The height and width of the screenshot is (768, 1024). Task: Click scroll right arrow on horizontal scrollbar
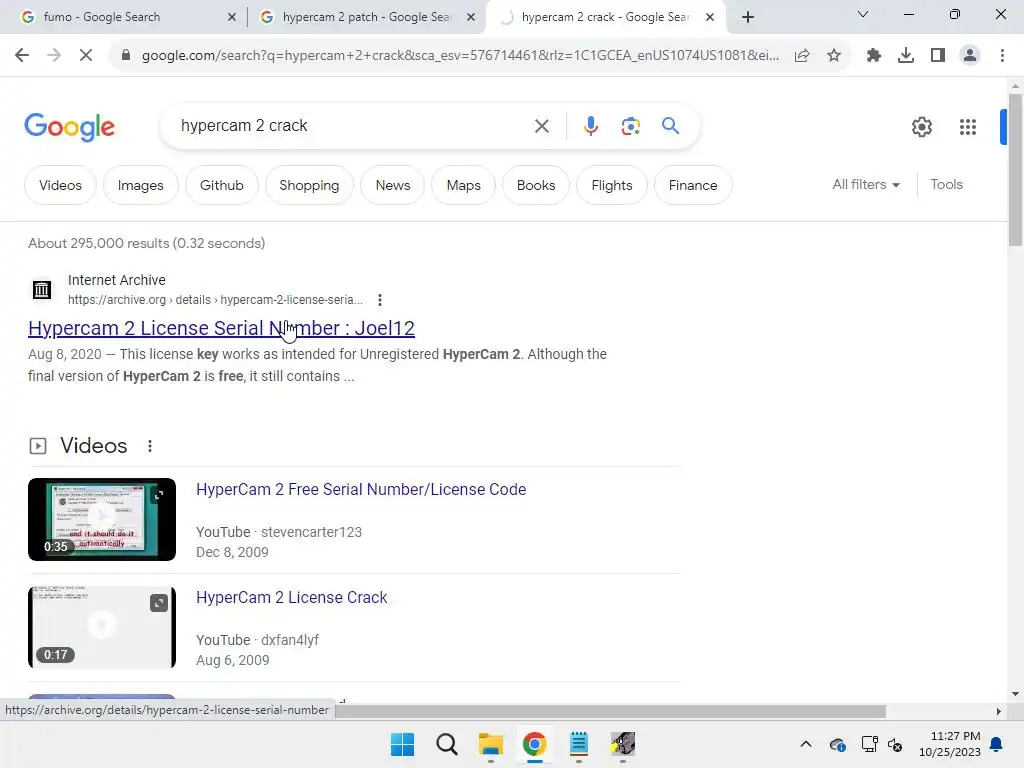[x=999, y=711]
